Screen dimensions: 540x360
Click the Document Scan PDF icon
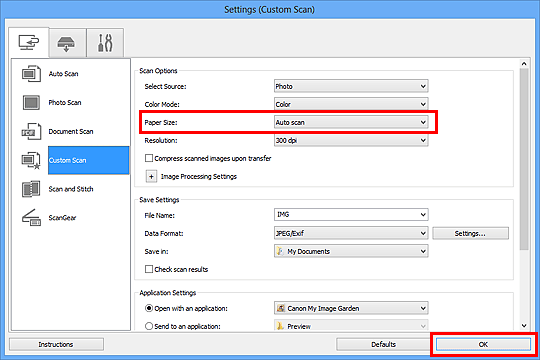(31, 131)
